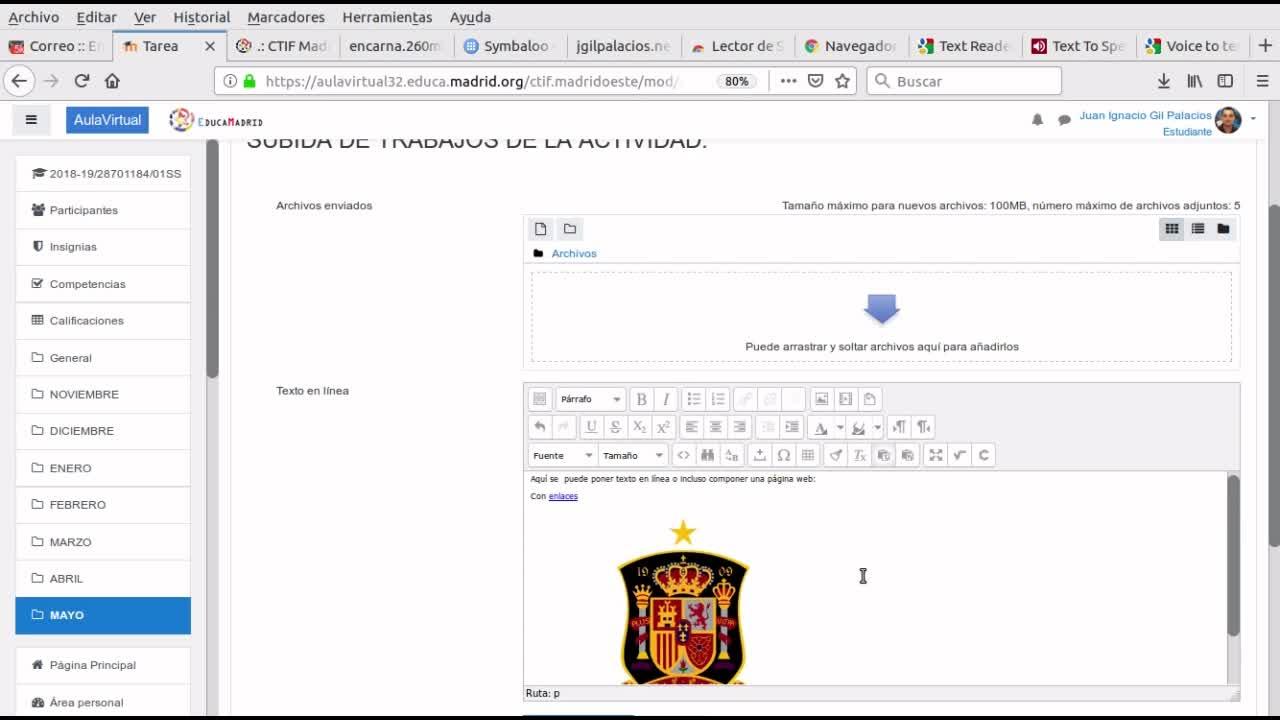Screen dimensions: 1280x720
Task: Switch to the Symbaloo tab
Action: pos(510,46)
